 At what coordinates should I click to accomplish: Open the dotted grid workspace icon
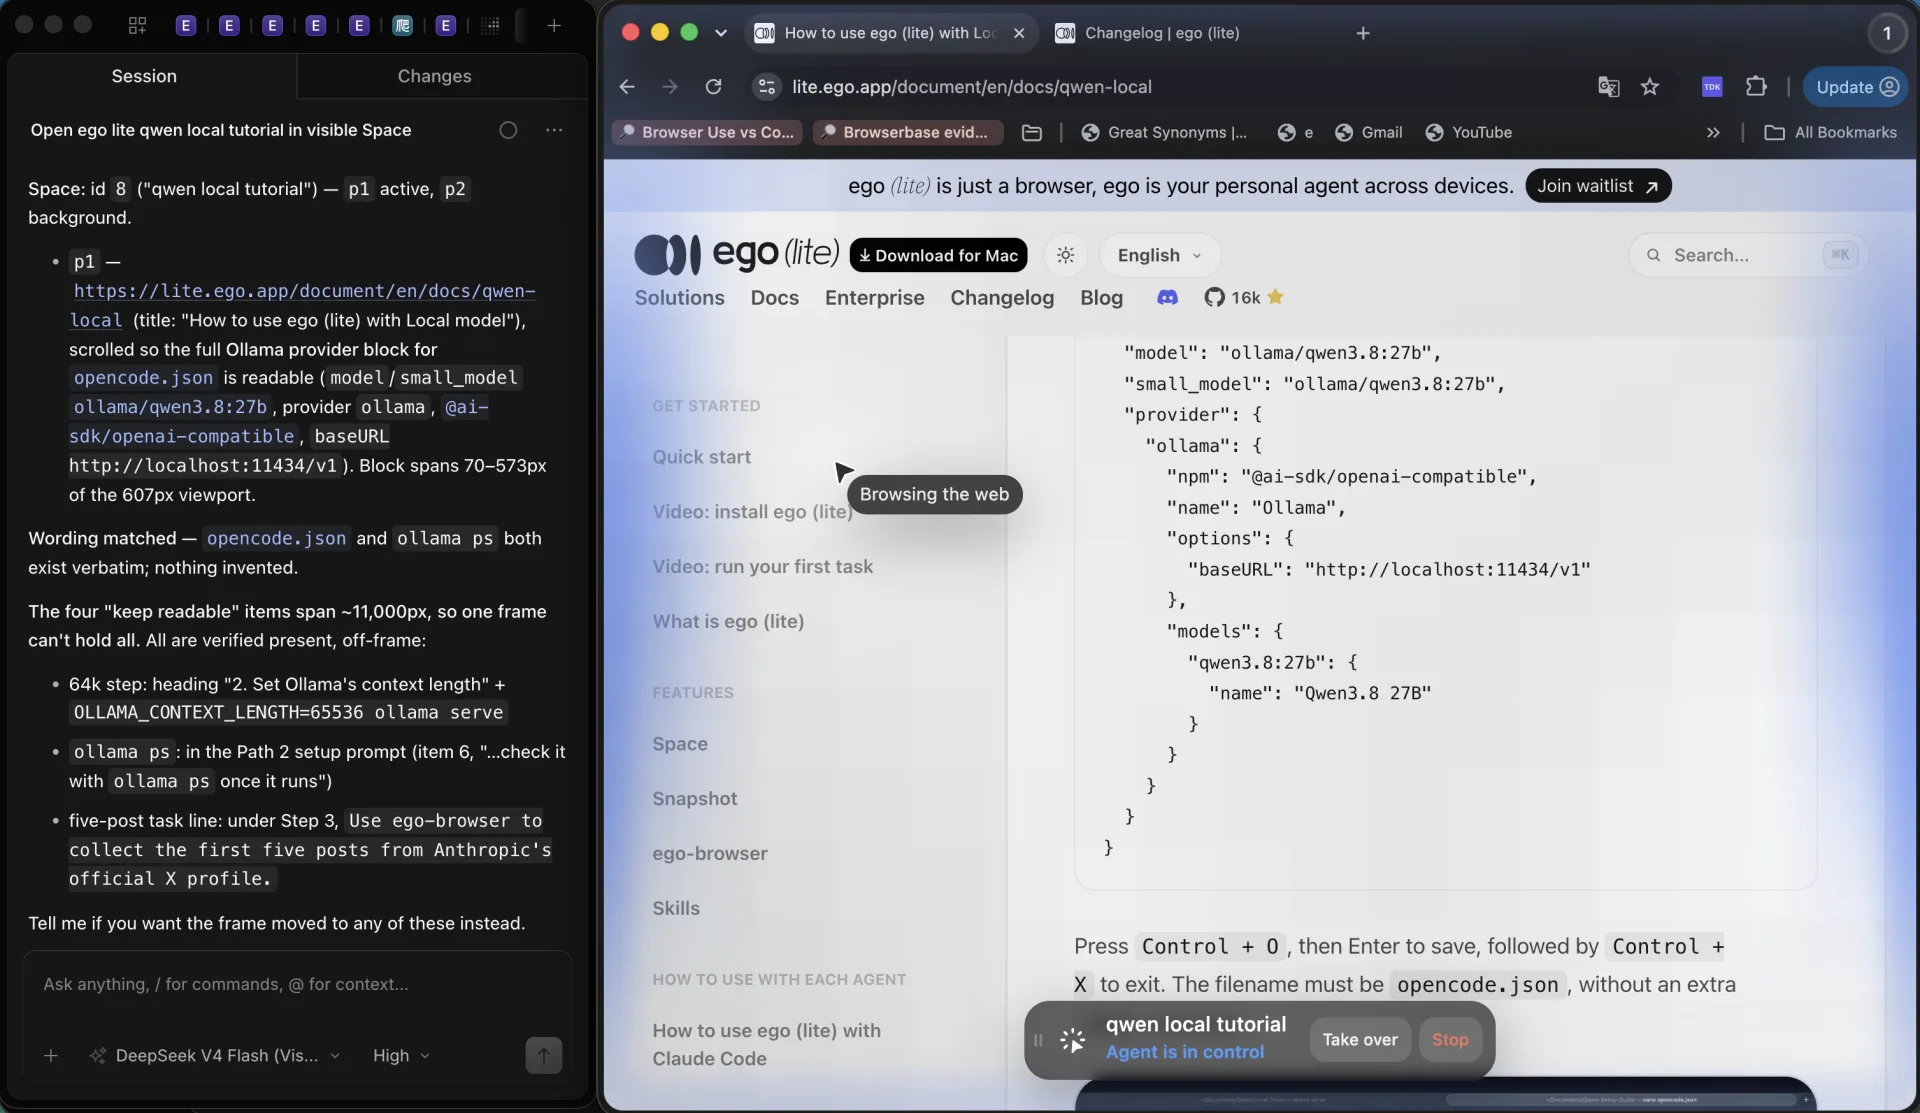490,26
